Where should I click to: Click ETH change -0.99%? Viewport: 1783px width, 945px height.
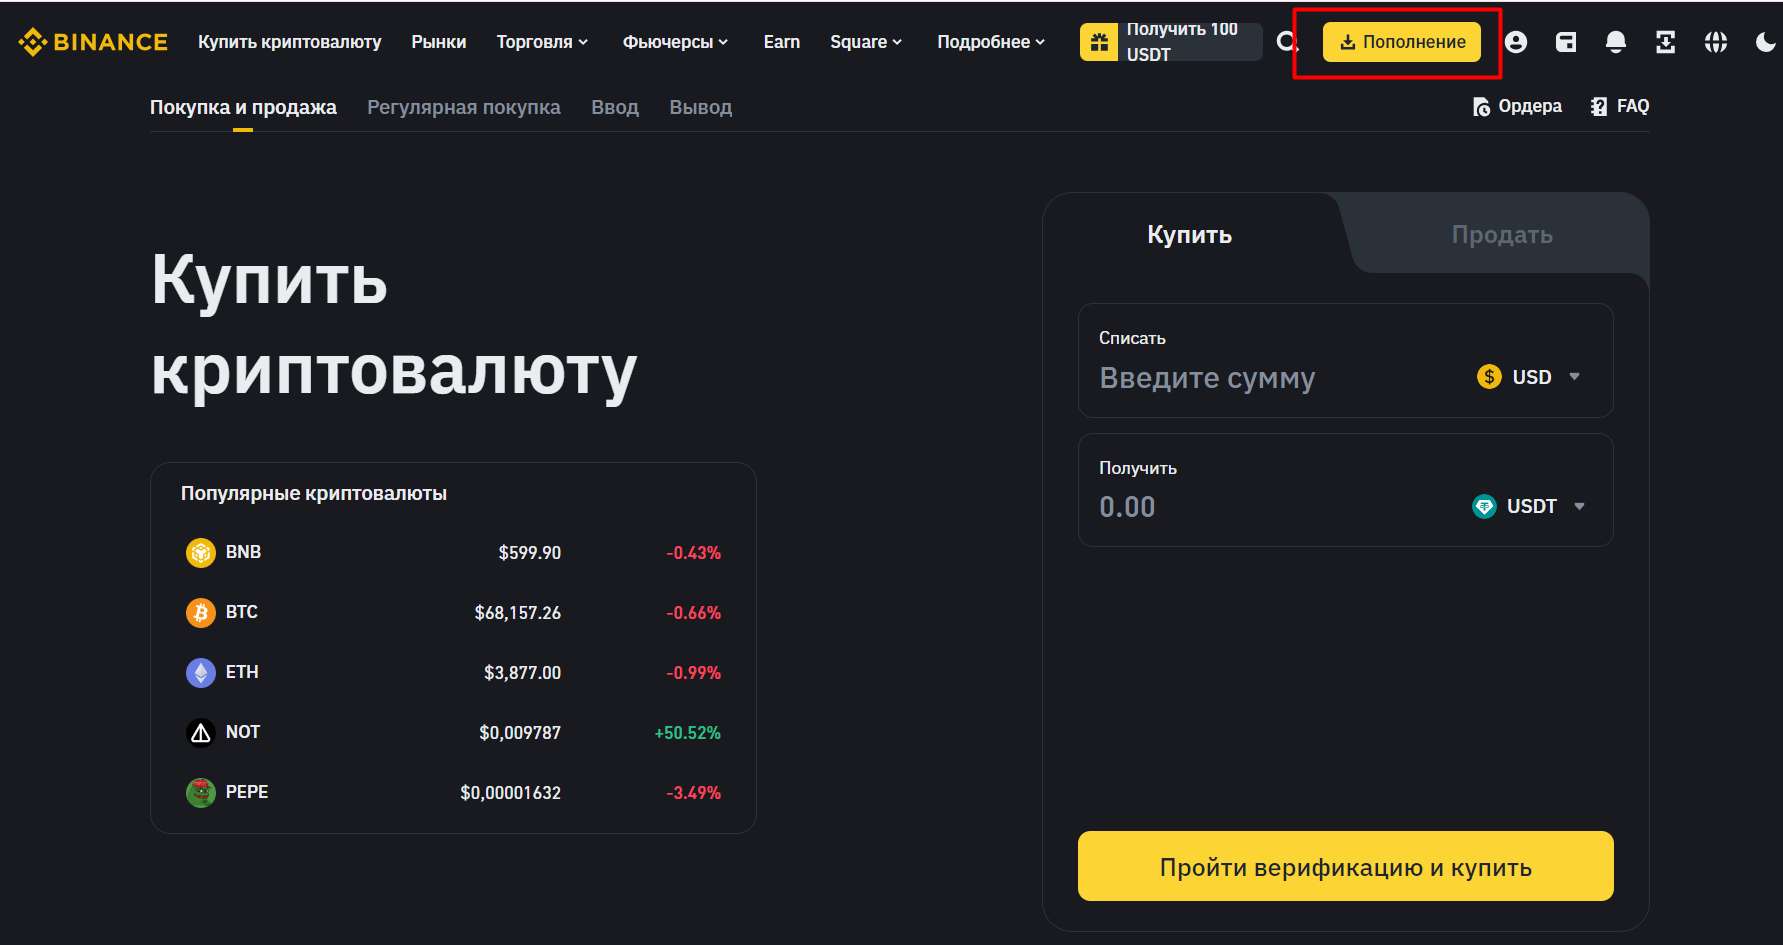pyautogui.click(x=694, y=673)
